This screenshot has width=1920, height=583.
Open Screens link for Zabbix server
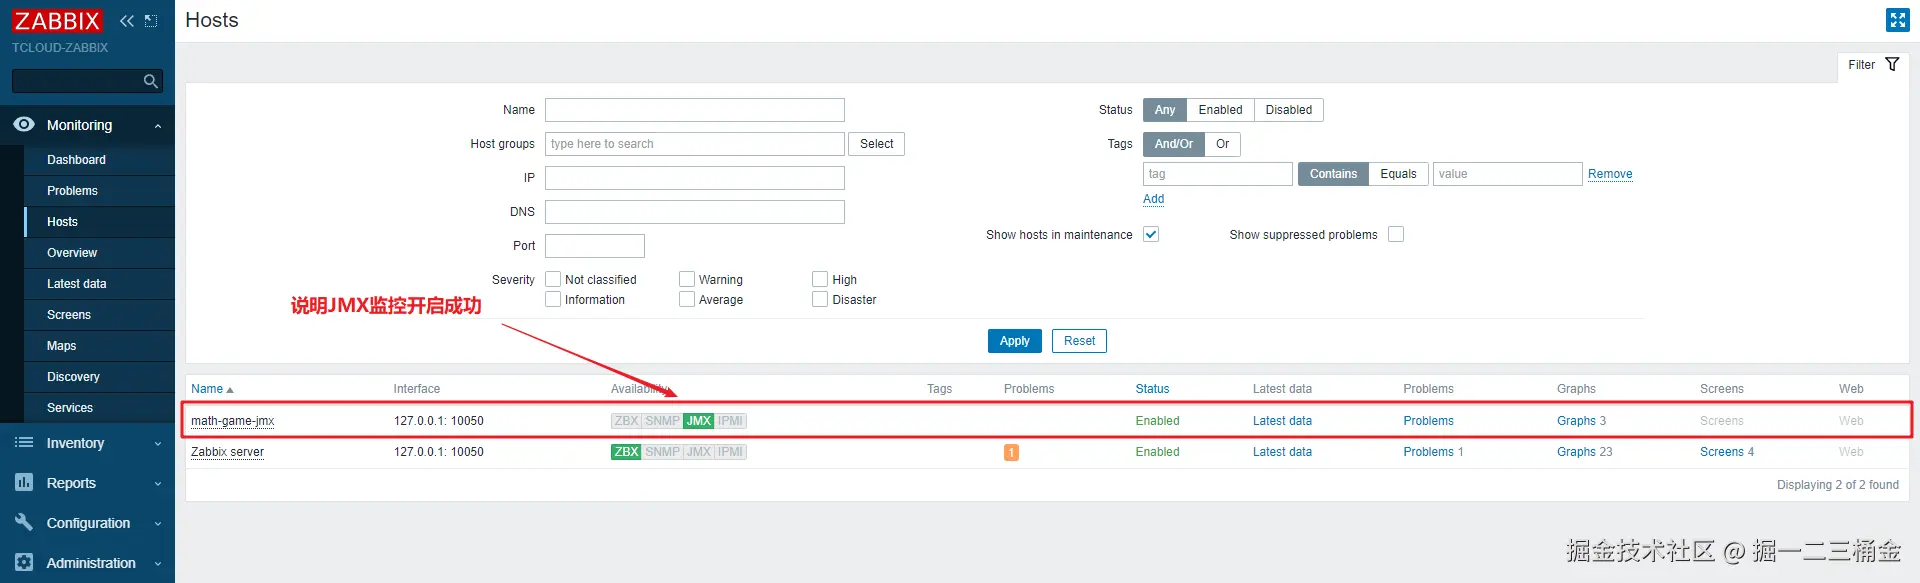point(1721,452)
